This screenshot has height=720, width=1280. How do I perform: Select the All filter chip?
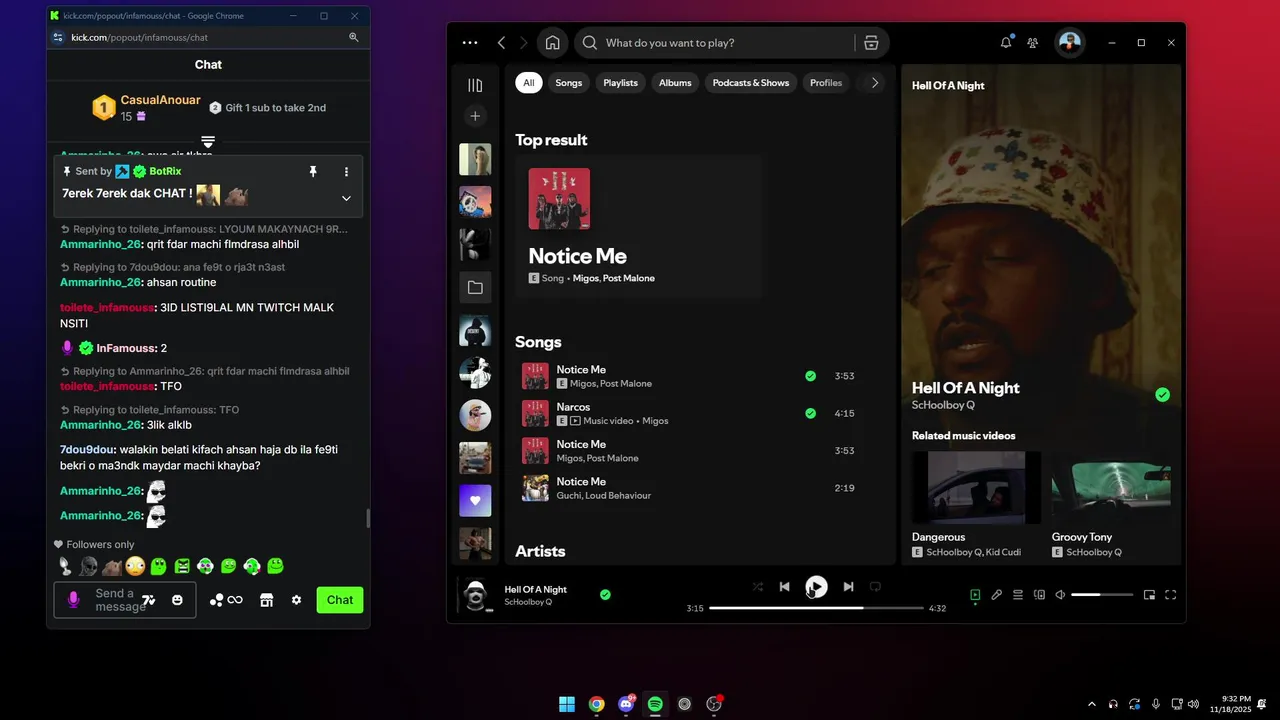tap(529, 83)
